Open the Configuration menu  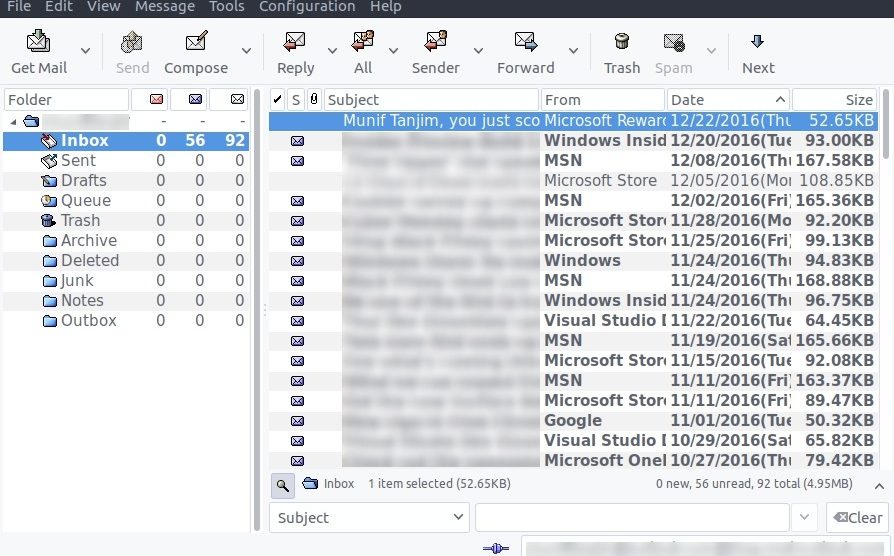[307, 6]
